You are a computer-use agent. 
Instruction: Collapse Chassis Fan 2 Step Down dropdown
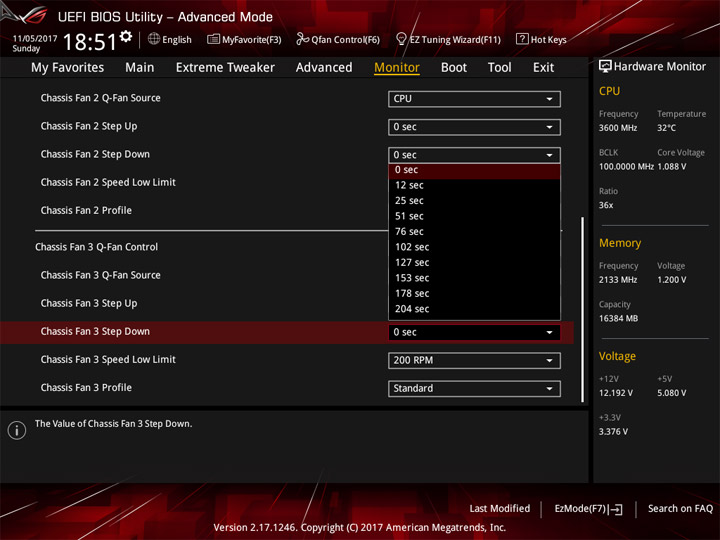tap(474, 155)
